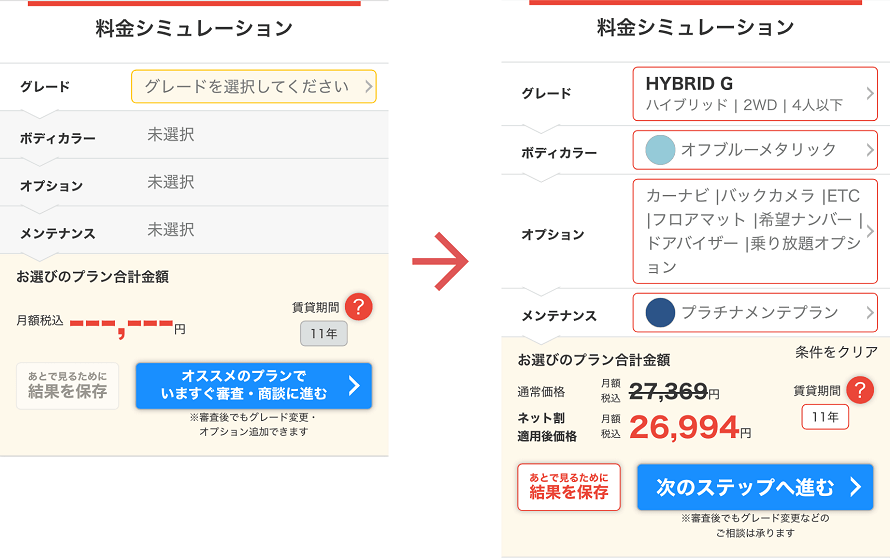Click the red help icon in left panel
This screenshot has width=890, height=558.
coord(359,307)
